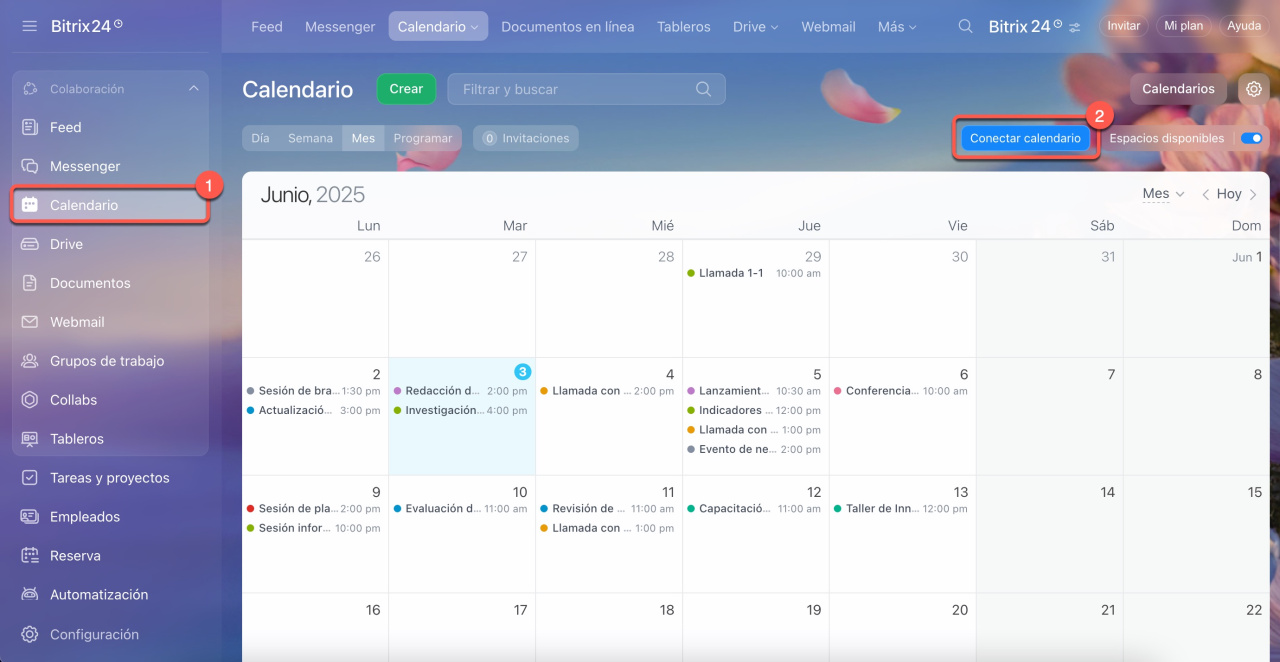Open the Drive dropdown in the top menu

755,27
